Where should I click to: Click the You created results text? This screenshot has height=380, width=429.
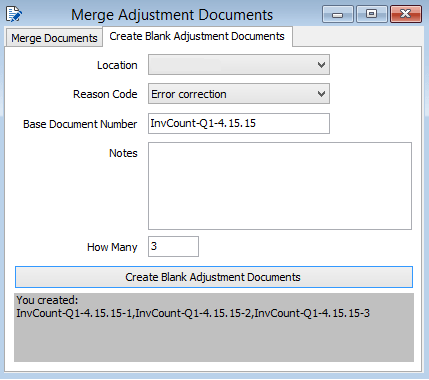[x=193, y=307]
